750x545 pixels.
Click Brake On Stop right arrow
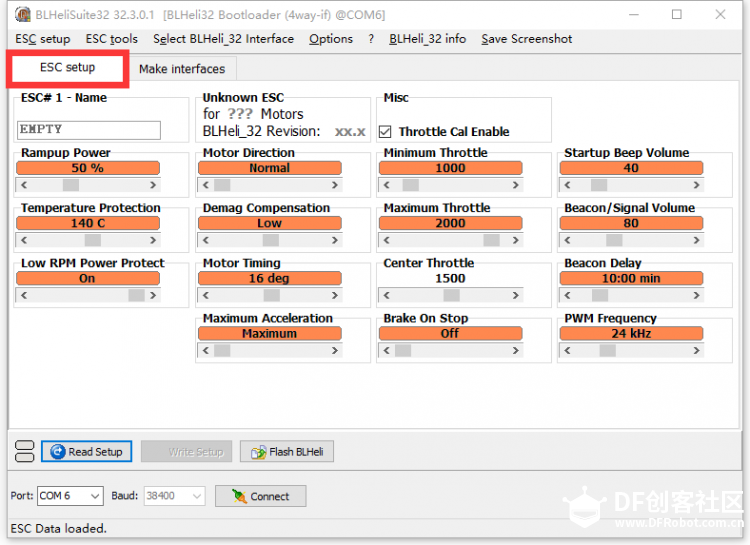[x=516, y=350]
